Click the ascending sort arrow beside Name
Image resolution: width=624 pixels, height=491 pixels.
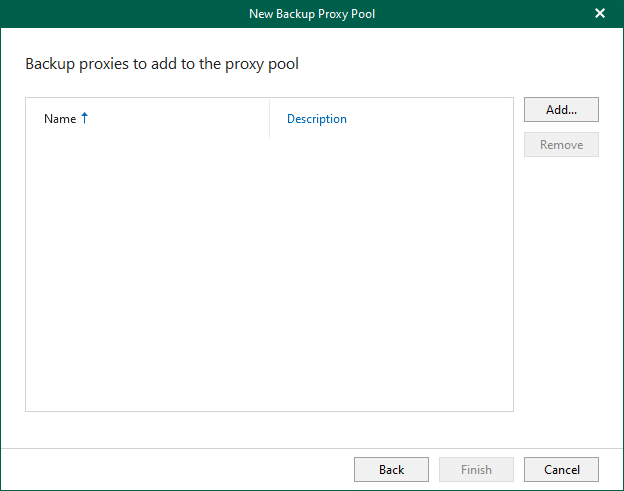pyautogui.click(x=85, y=118)
